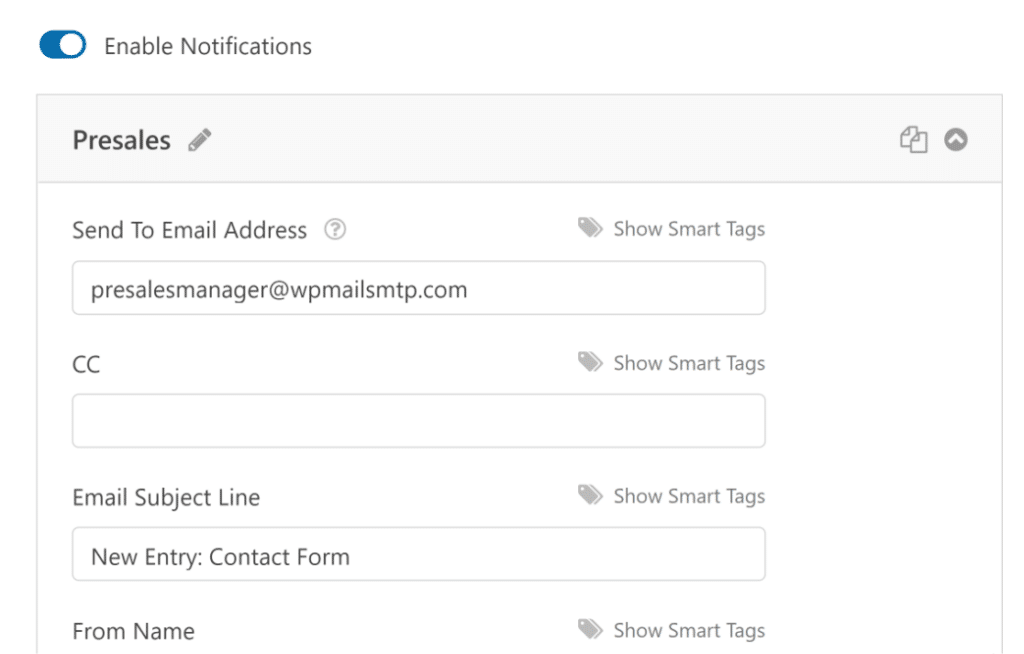Open Smart Tags list for Email Subject Line
Screen dimensions: 1024x654
[x=689, y=495]
